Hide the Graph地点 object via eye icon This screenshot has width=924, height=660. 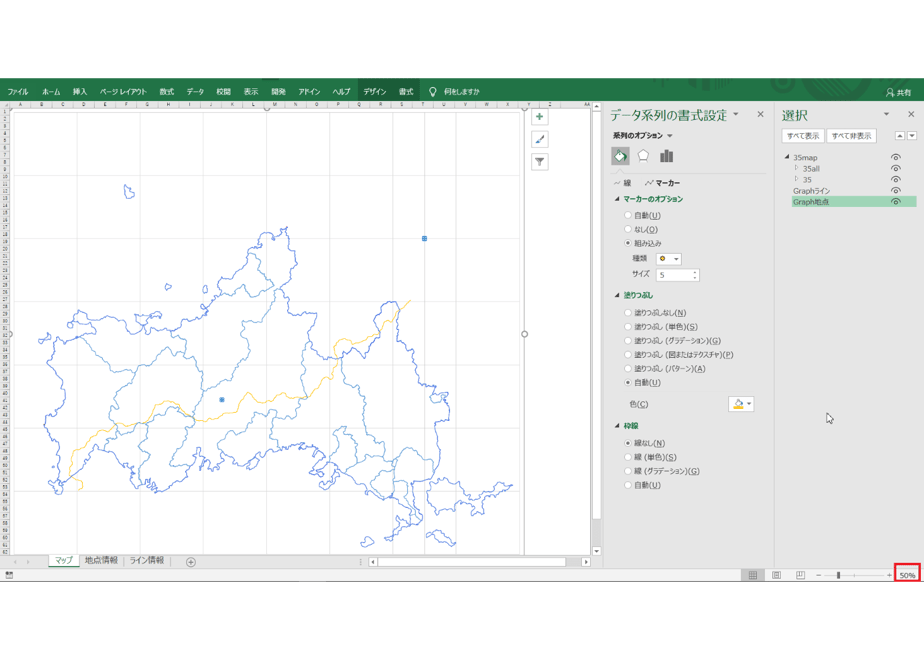[x=896, y=202]
